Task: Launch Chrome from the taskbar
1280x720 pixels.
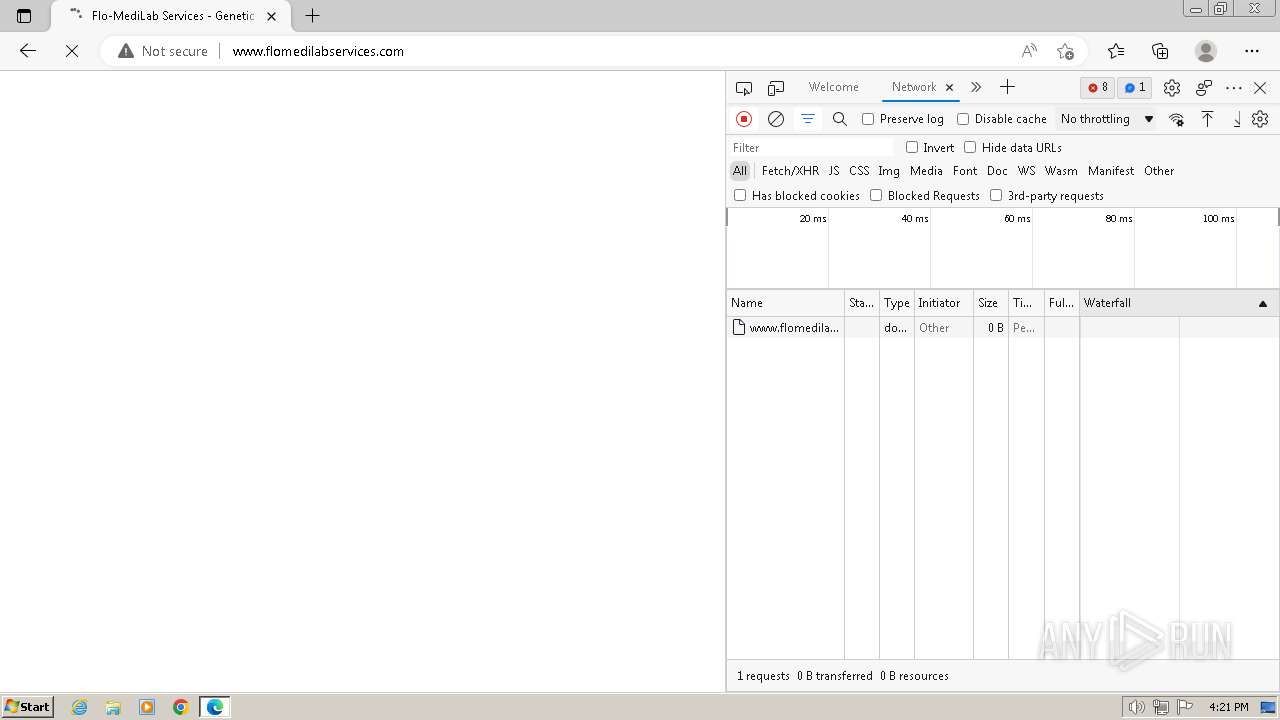Action: pos(181,707)
